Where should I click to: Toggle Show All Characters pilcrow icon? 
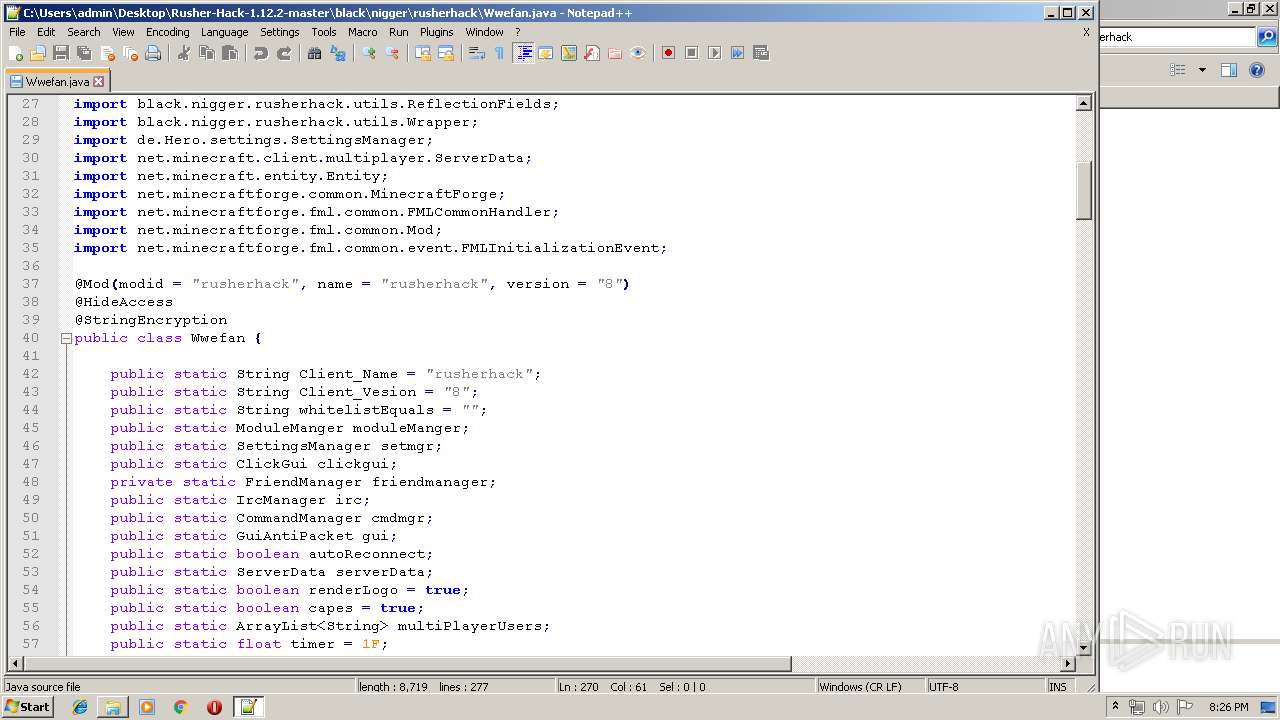(499, 53)
